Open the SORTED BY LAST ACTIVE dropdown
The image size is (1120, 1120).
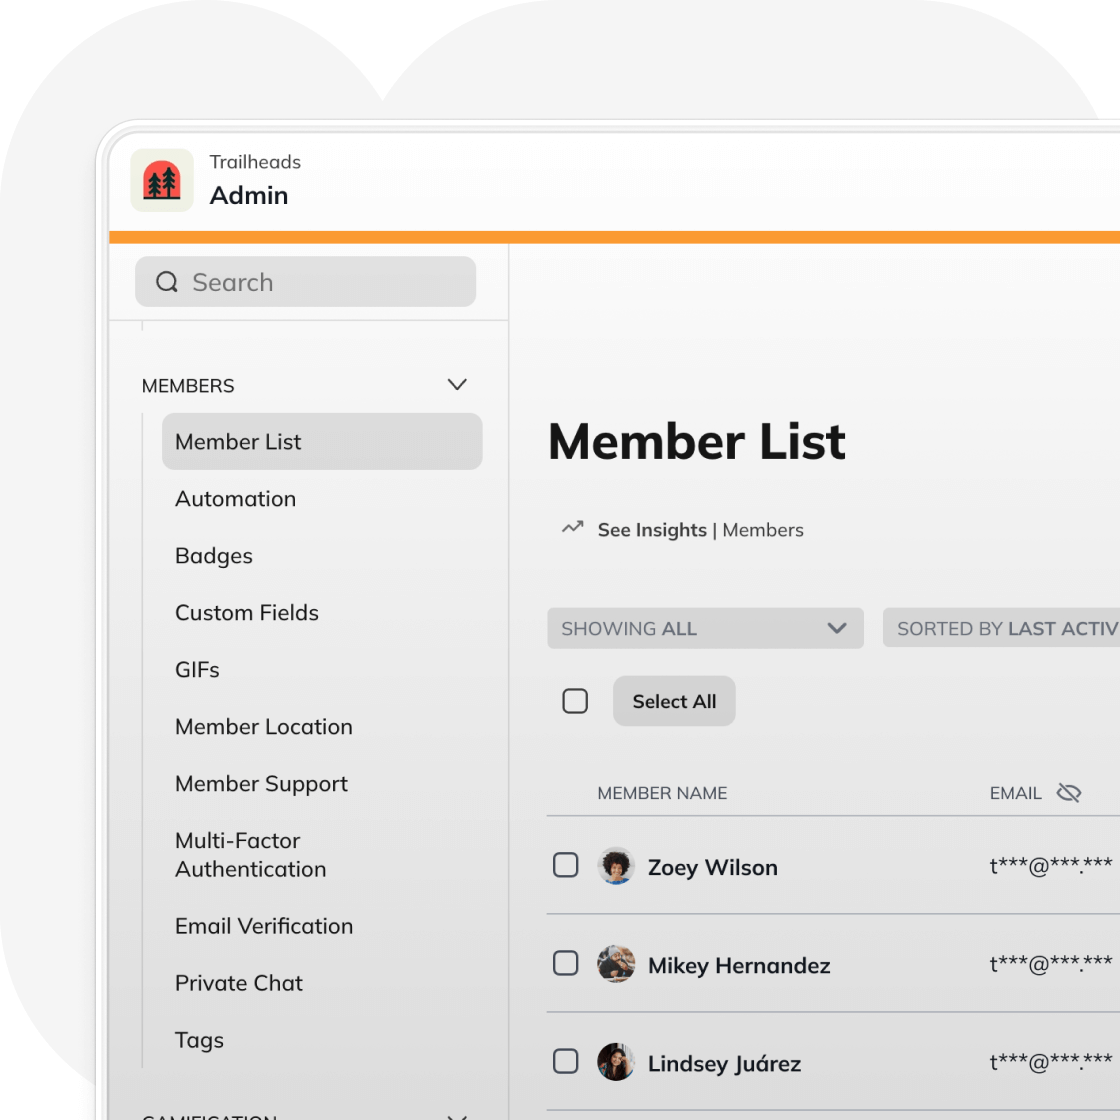point(1010,628)
